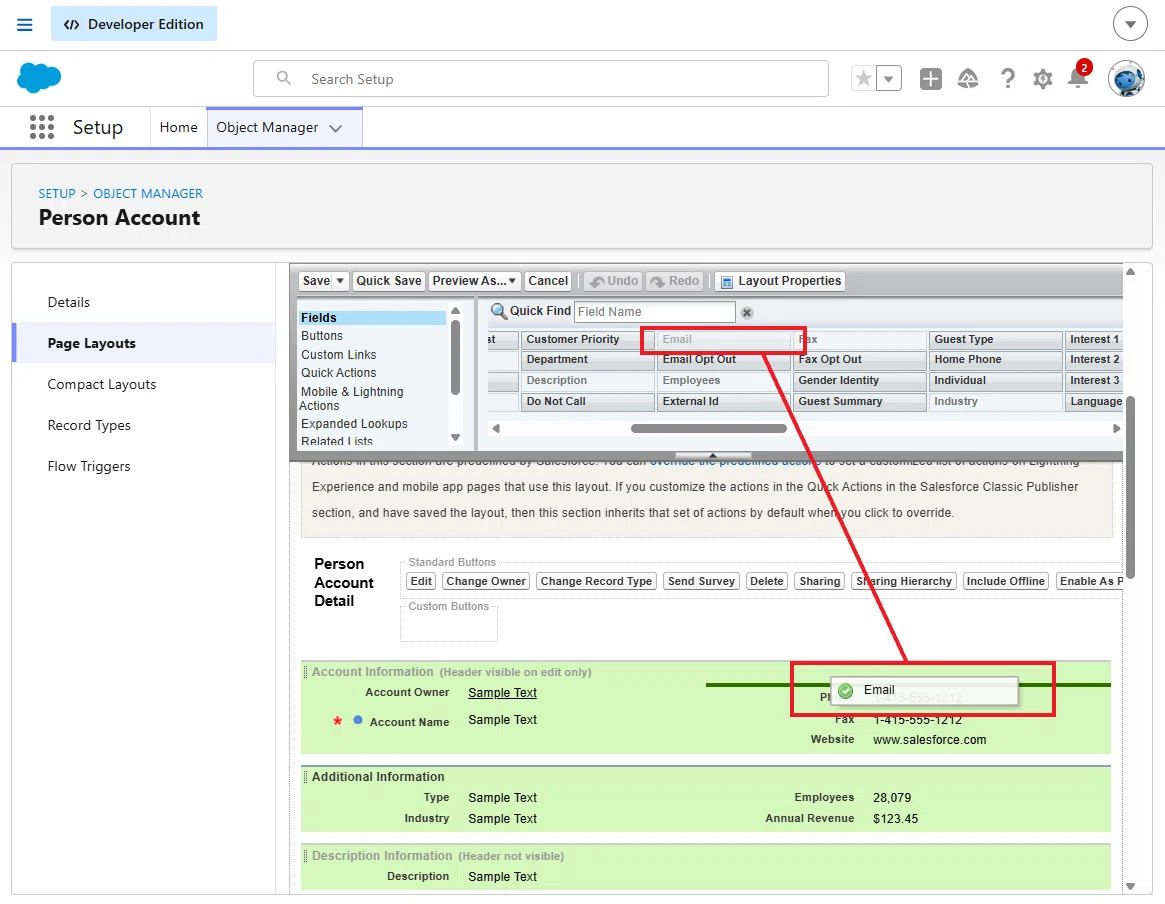Viewport: 1165px width, 904px height.
Task: Click the Save button in layout editor
Action: (316, 281)
